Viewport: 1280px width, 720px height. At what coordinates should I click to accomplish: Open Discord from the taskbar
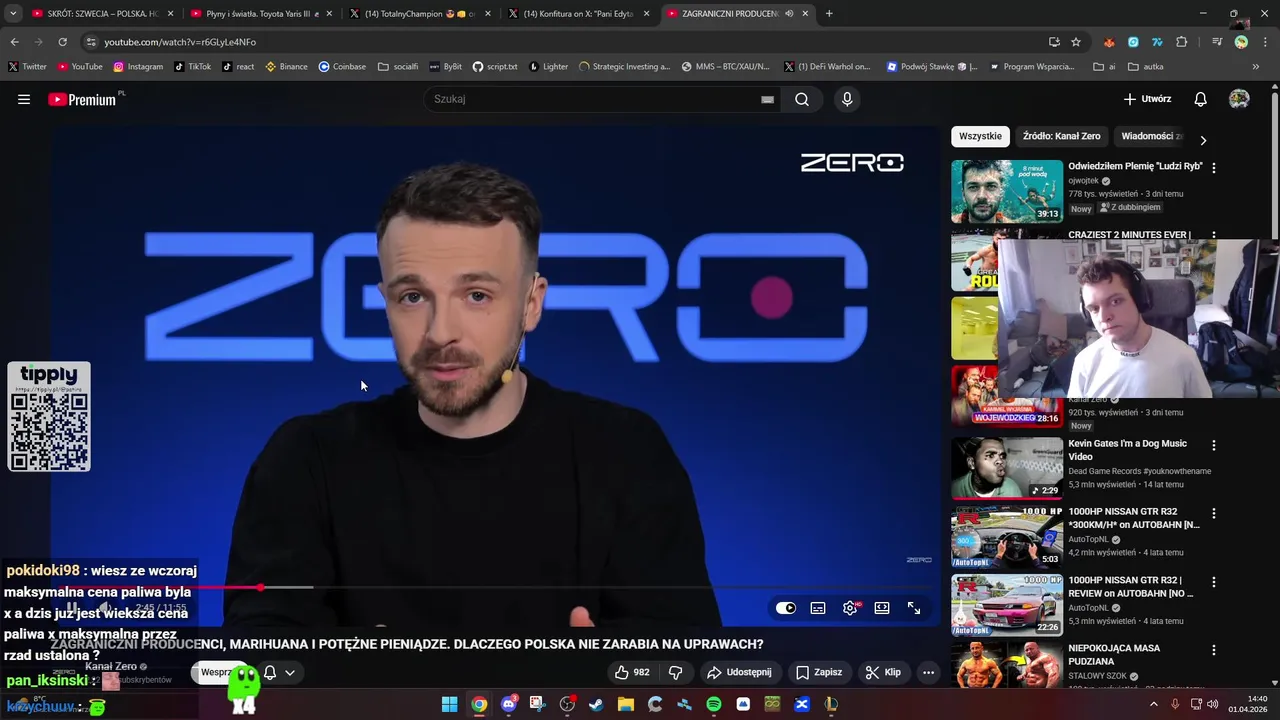tap(509, 704)
